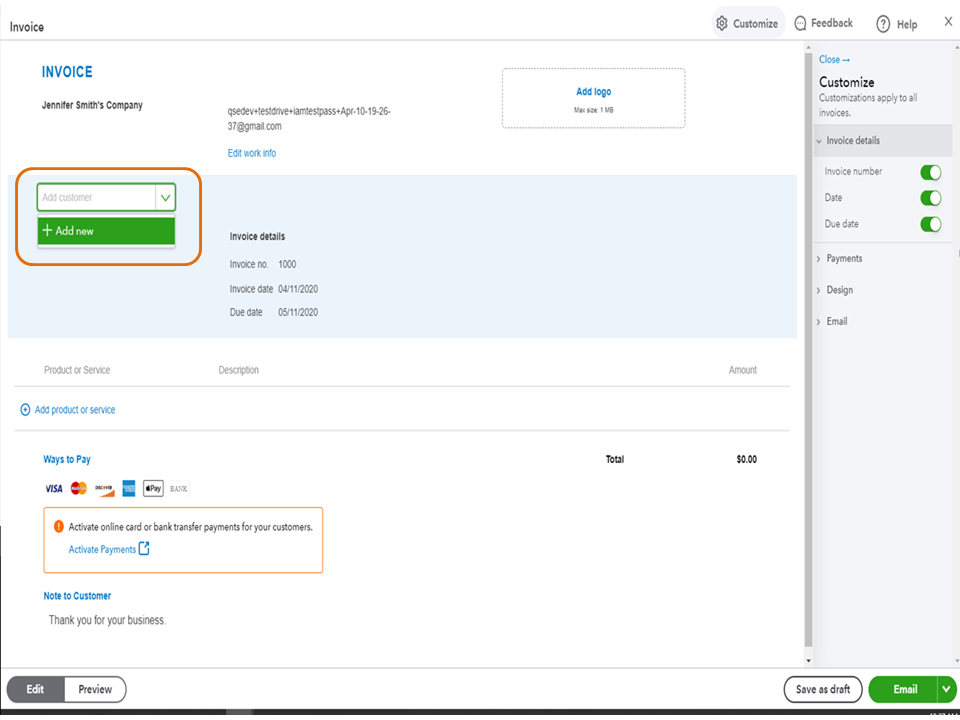Image resolution: width=960 pixels, height=720 pixels.
Task: Click the Ways to Pay heading
Action: coord(67,459)
